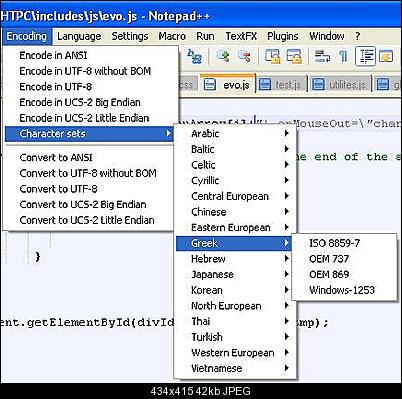Expand the Western European submenu
The height and width of the screenshot is (399, 402).
235,353
